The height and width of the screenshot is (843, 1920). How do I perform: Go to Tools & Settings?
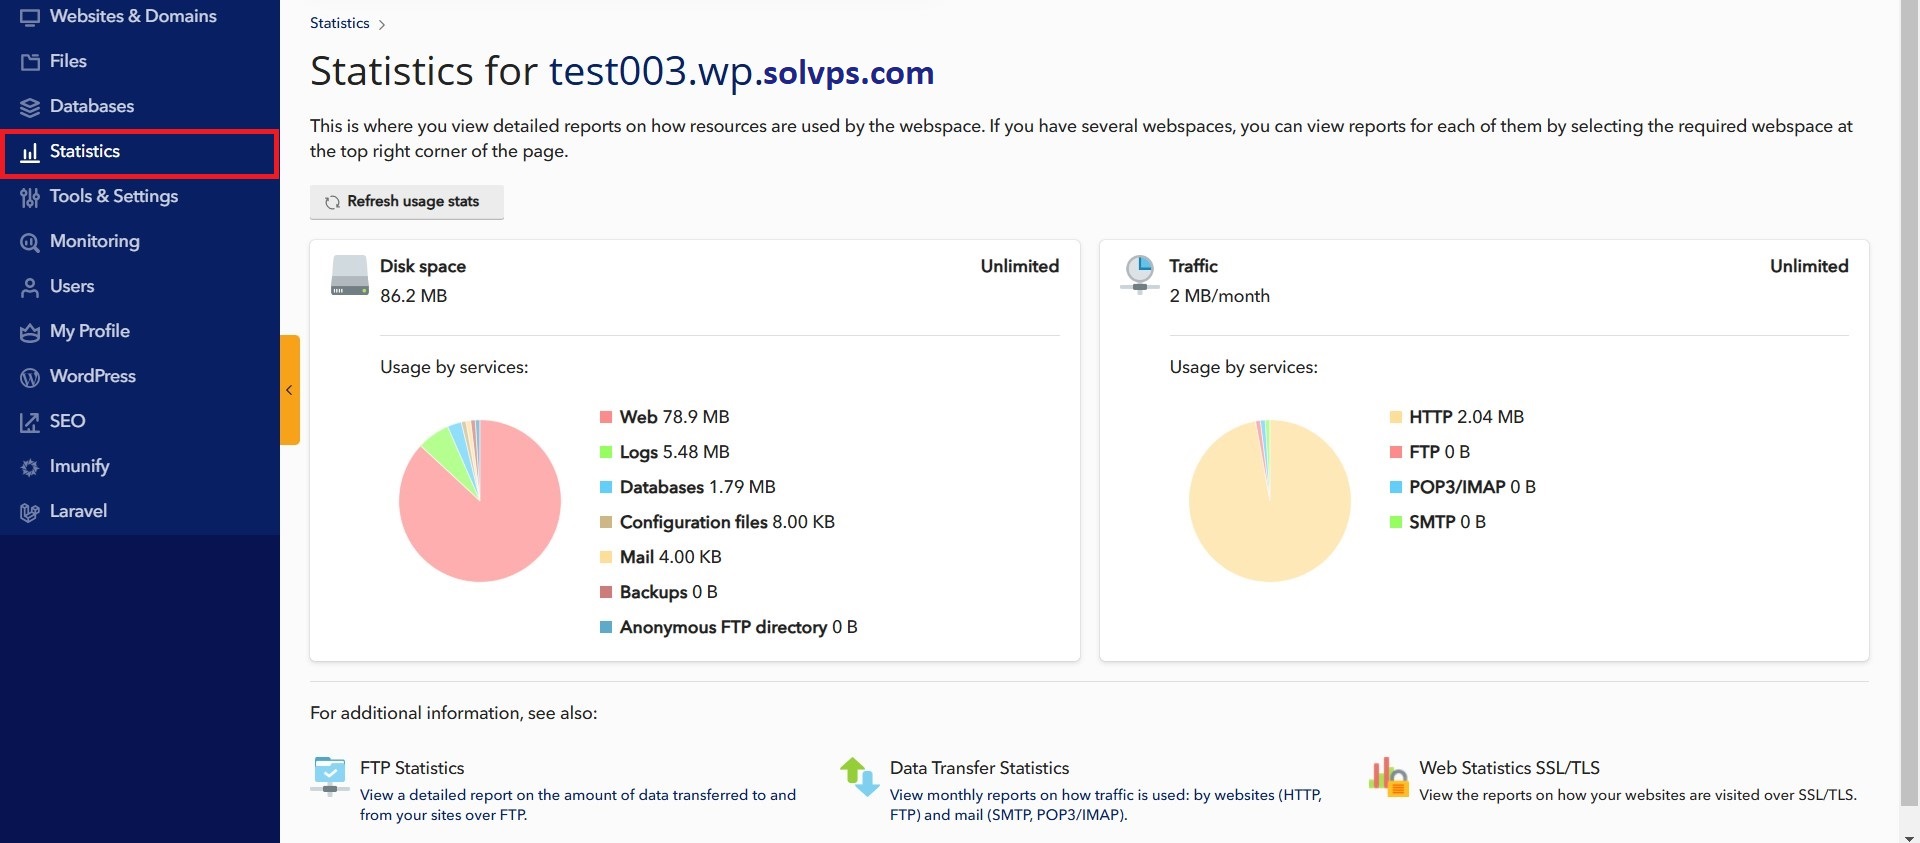pos(113,196)
